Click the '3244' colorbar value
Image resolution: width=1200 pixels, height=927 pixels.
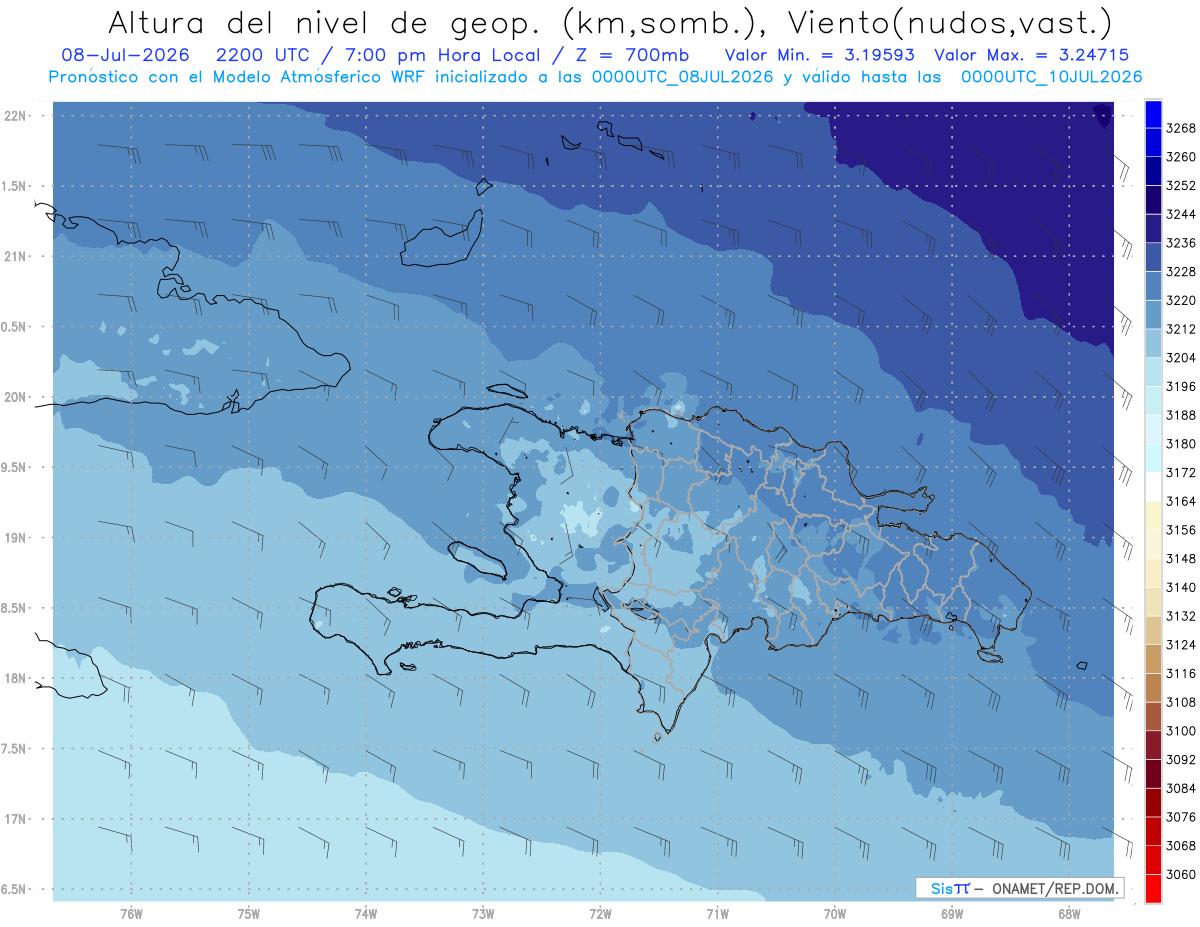(x=1180, y=214)
